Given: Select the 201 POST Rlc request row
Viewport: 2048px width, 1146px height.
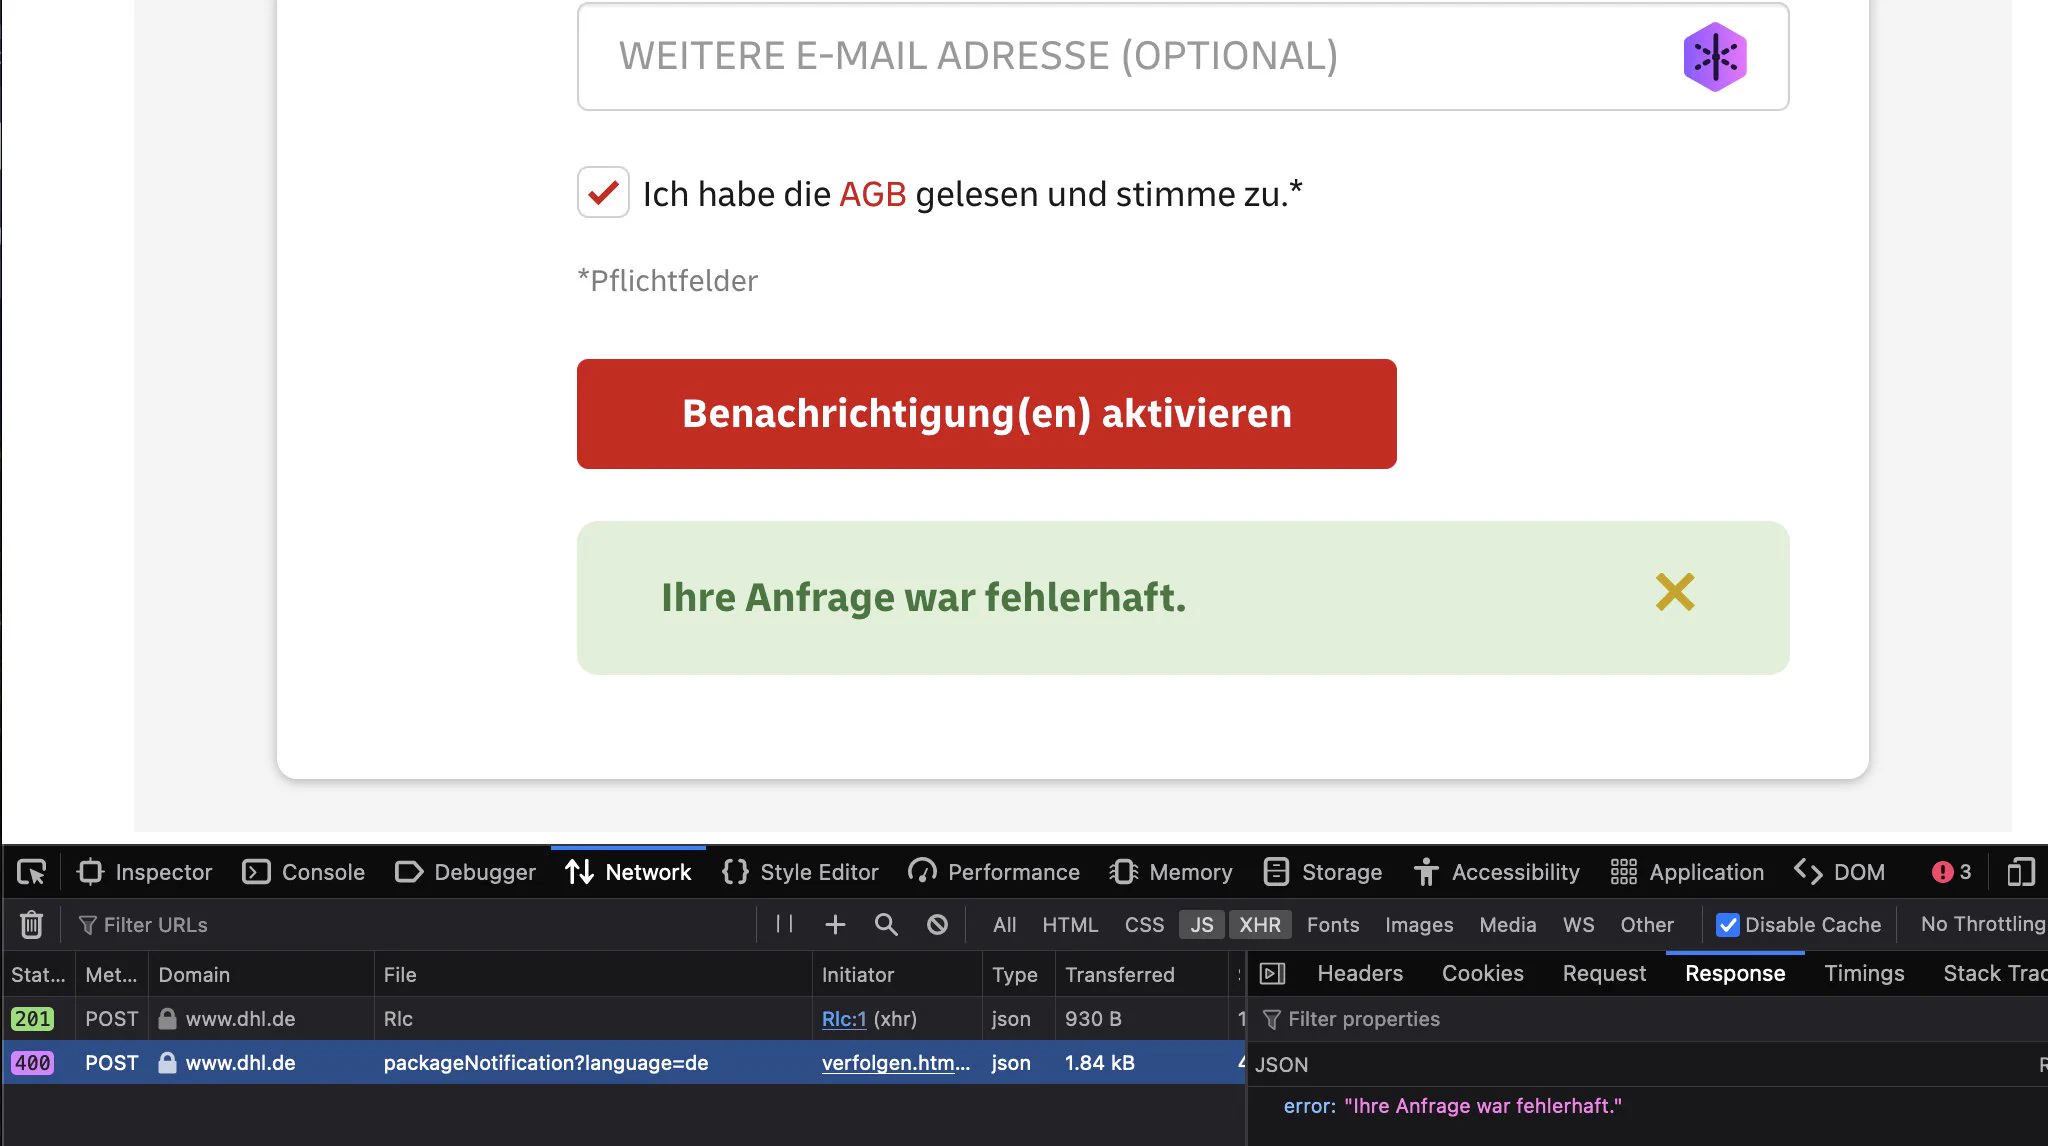Looking at the screenshot, I should 624,1018.
